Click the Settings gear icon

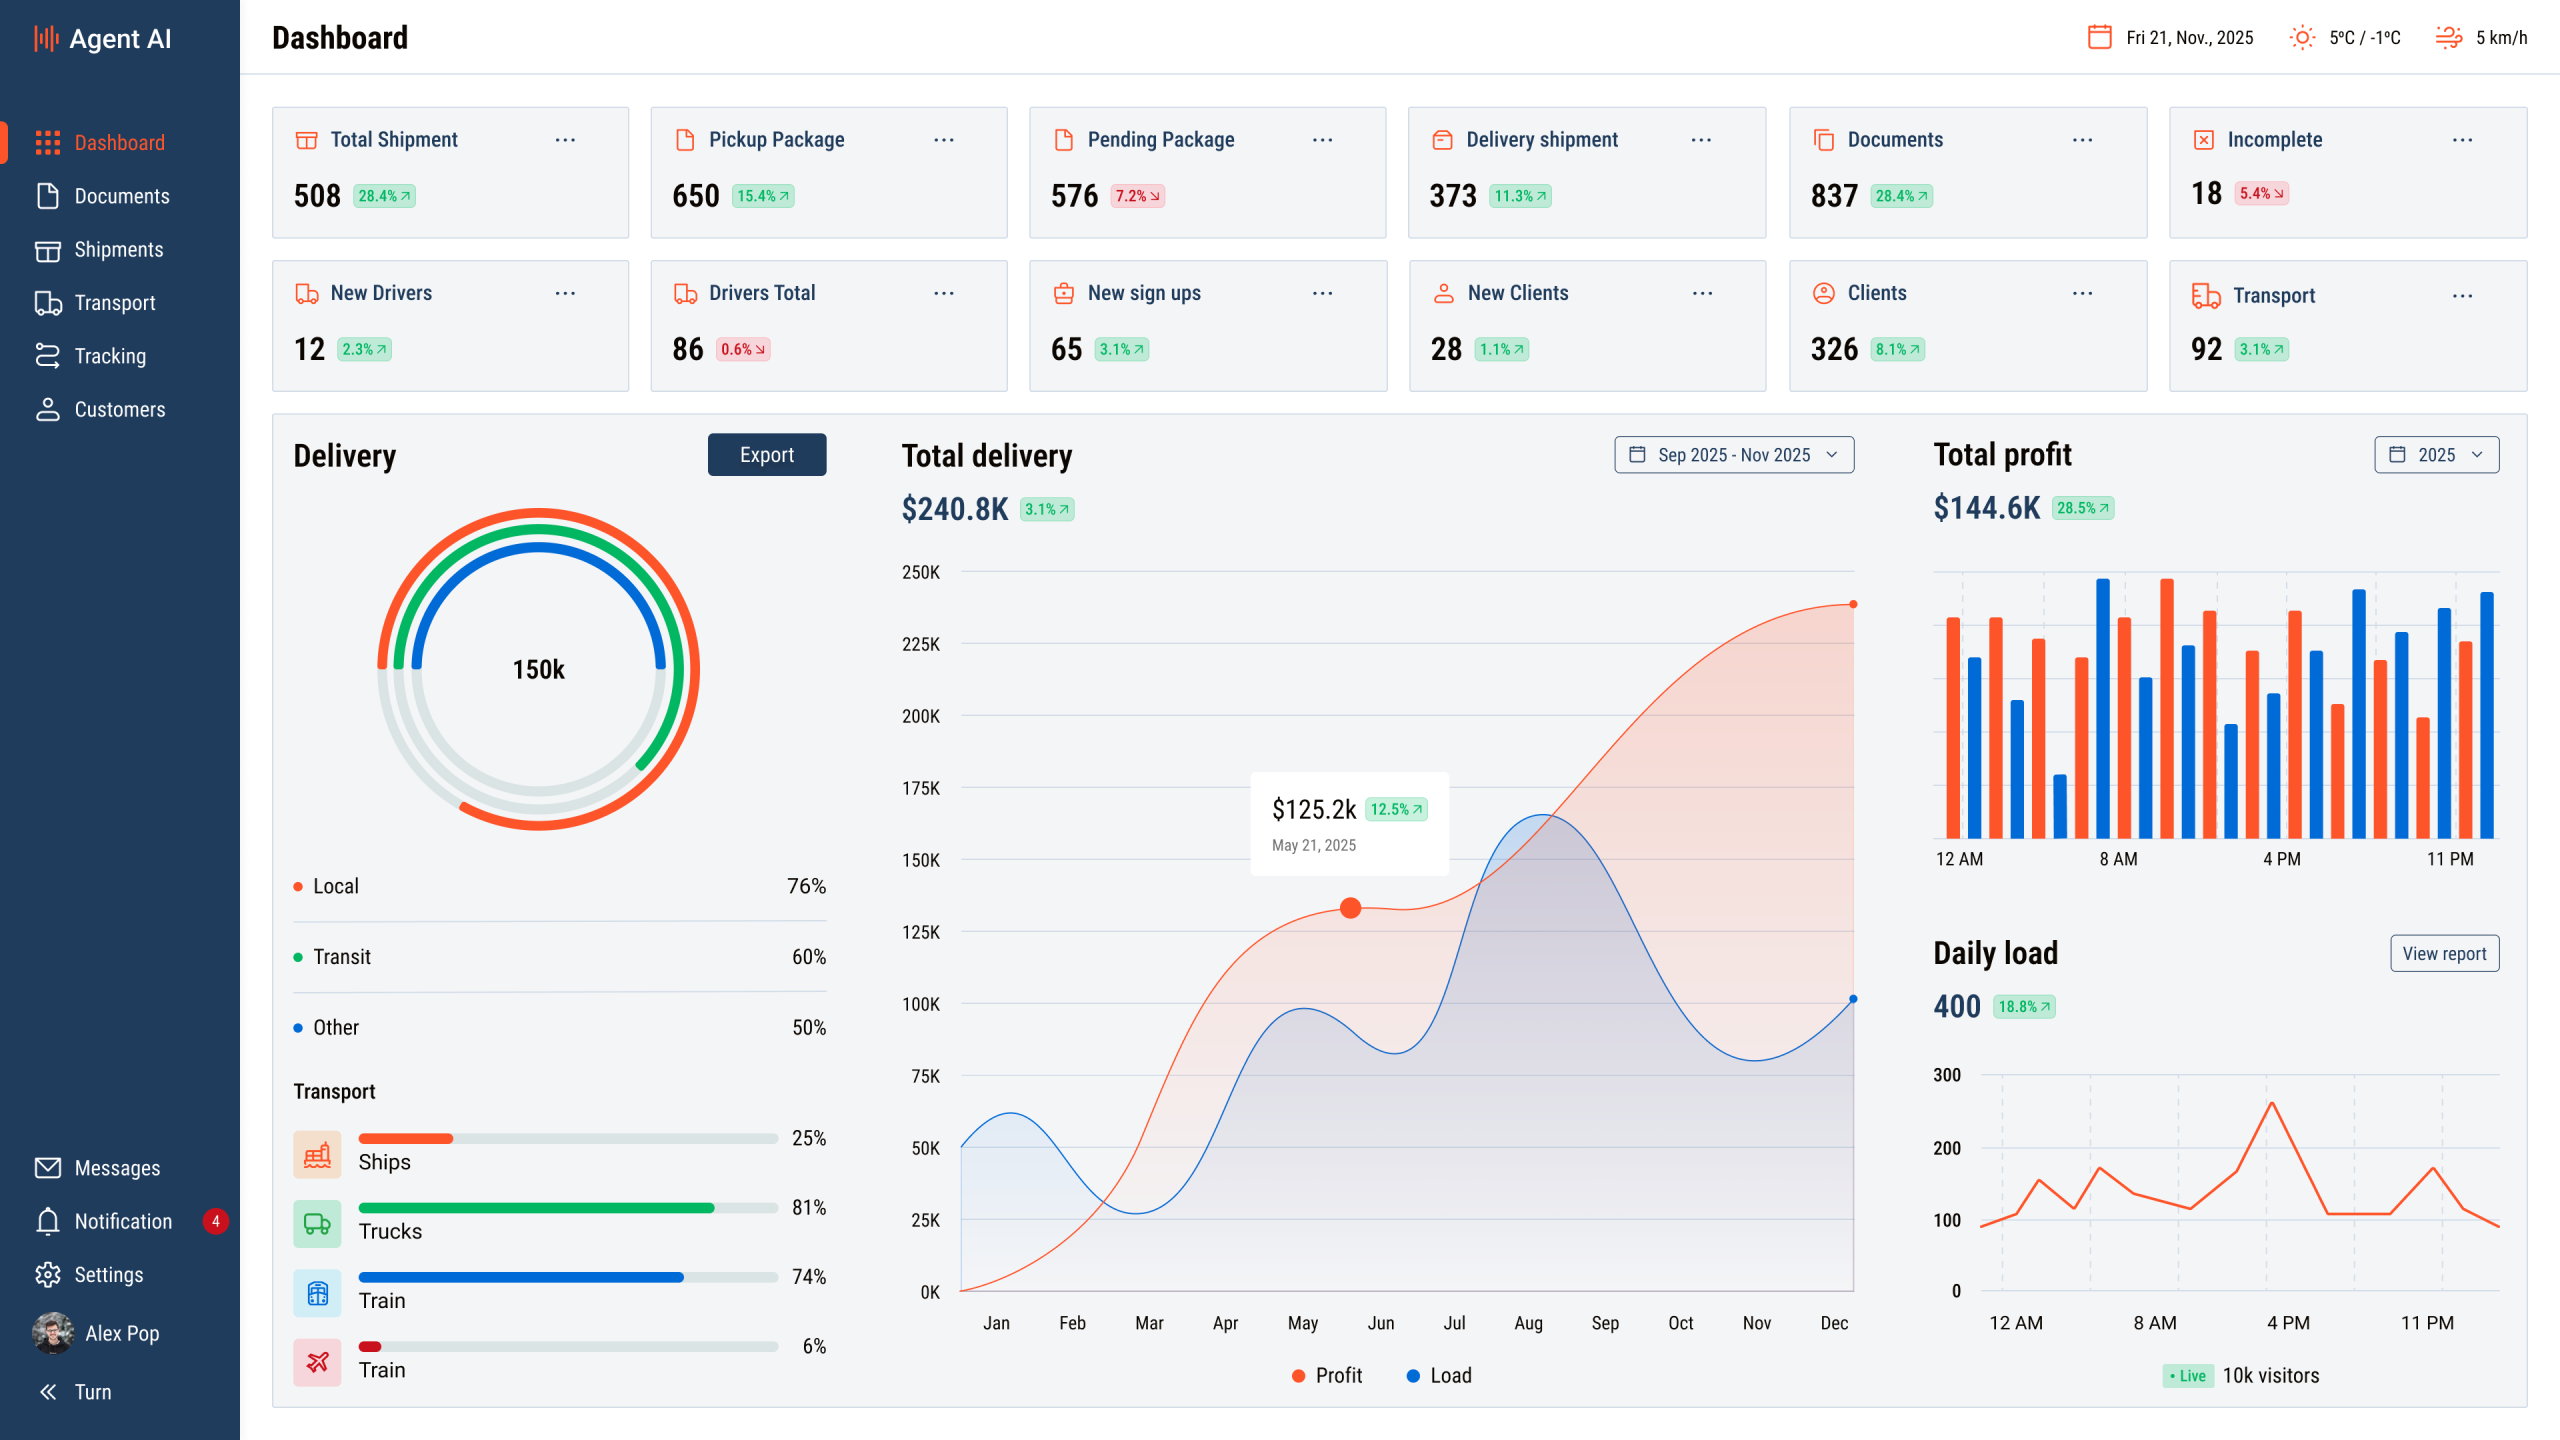[48, 1274]
